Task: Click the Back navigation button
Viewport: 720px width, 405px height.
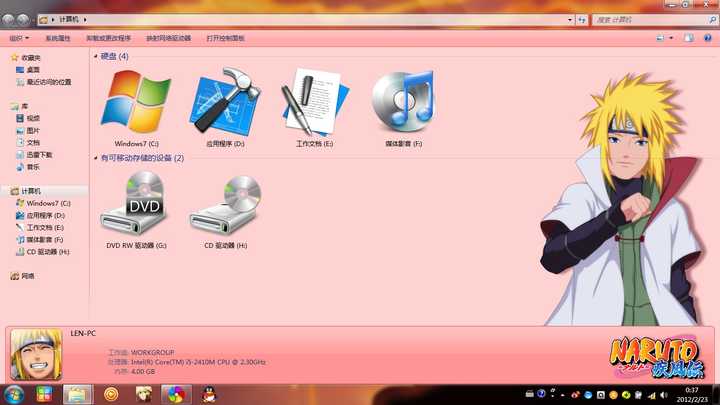Action: pyautogui.click(x=8, y=19)
